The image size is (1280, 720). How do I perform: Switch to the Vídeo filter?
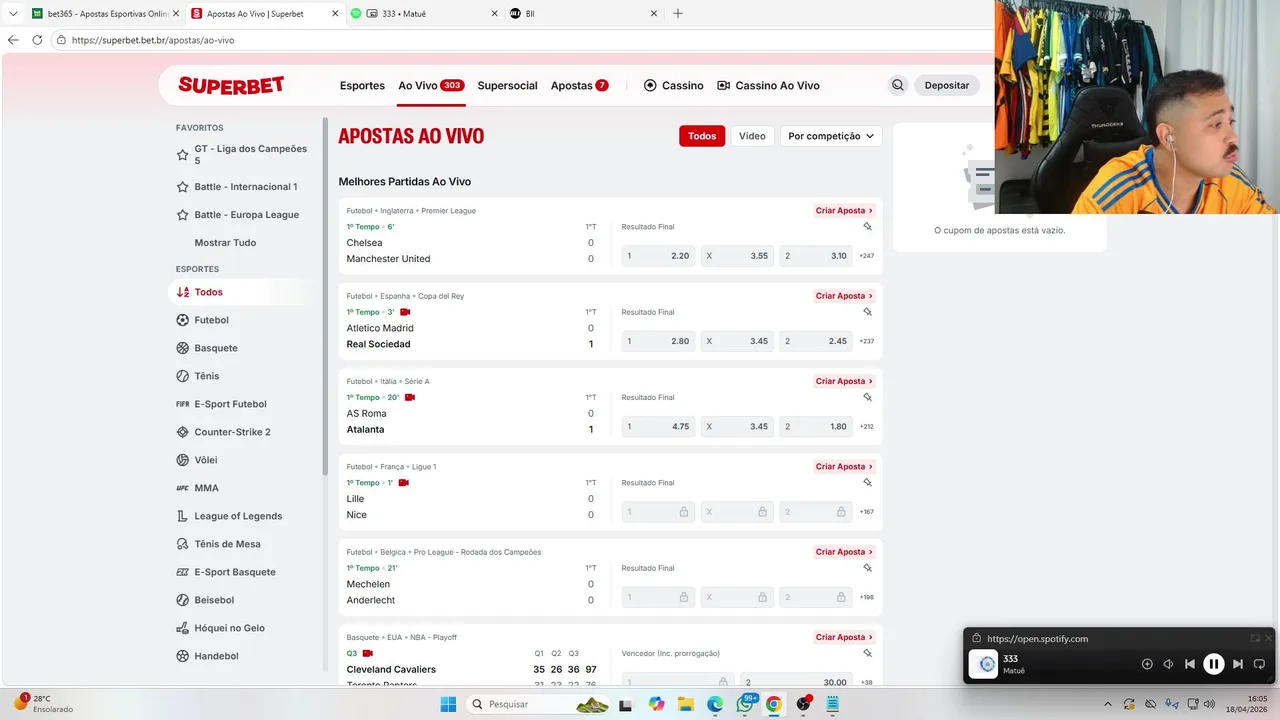coord(752,136)
